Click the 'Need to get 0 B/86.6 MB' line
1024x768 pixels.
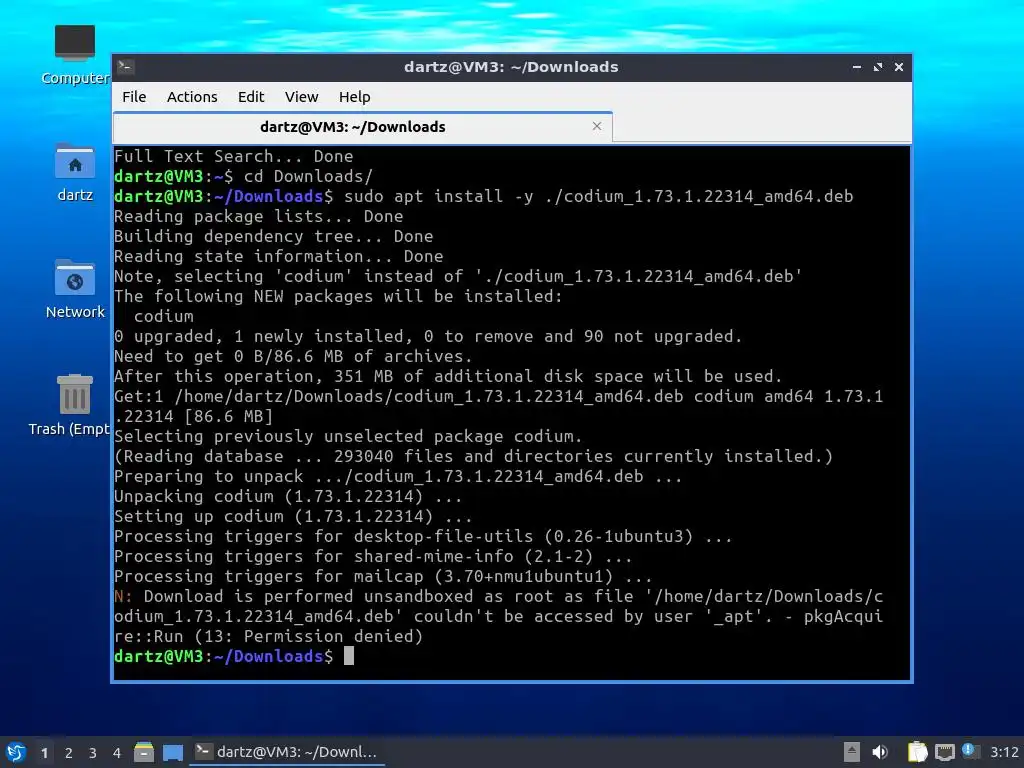point(293,357)
